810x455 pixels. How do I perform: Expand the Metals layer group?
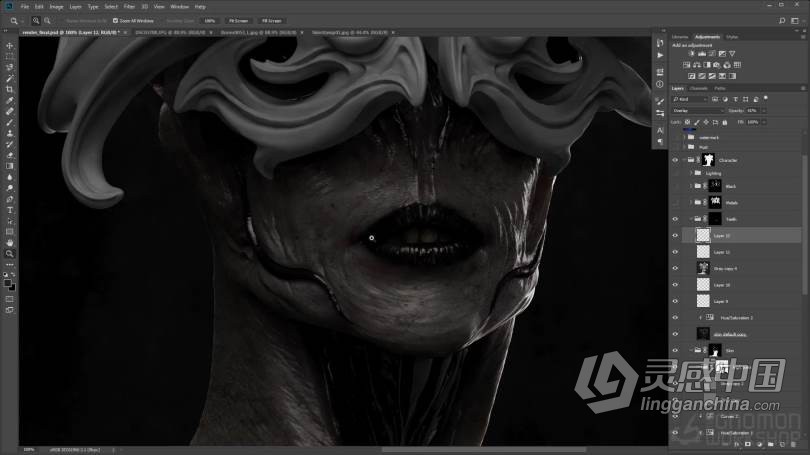pyautogui.click(x=691, y=202)
